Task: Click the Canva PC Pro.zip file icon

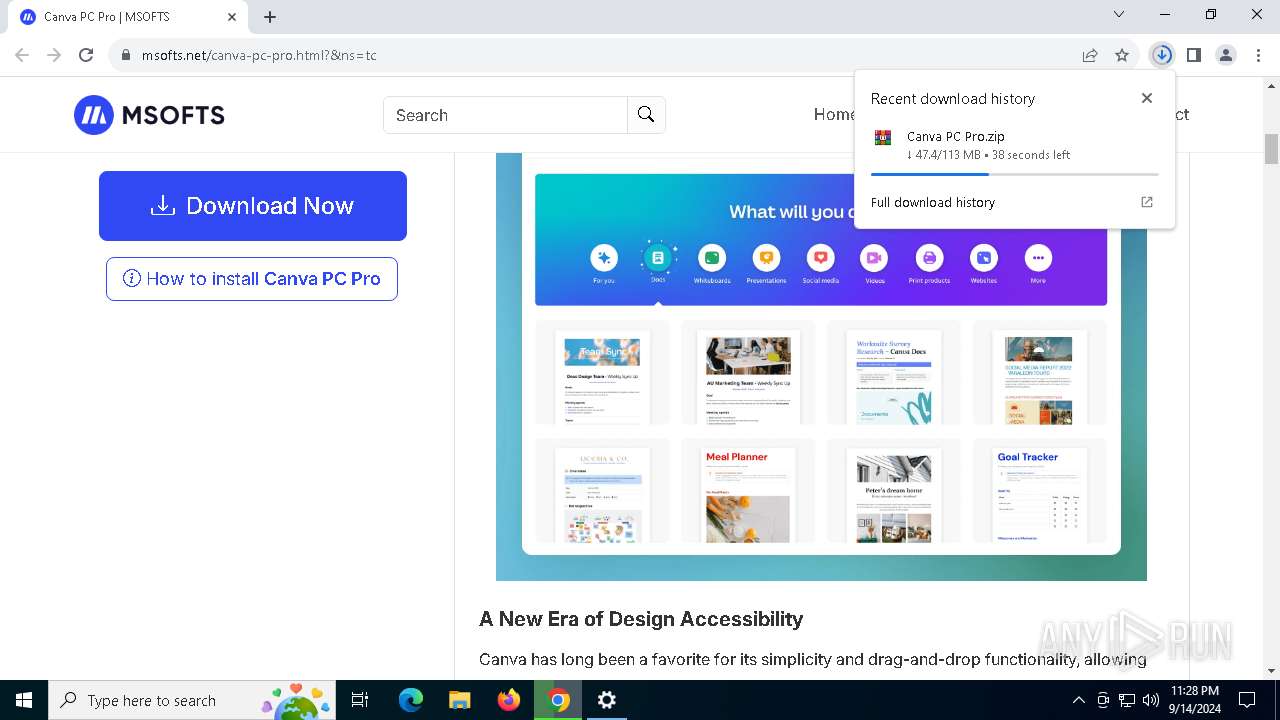Action: point(882,138)
